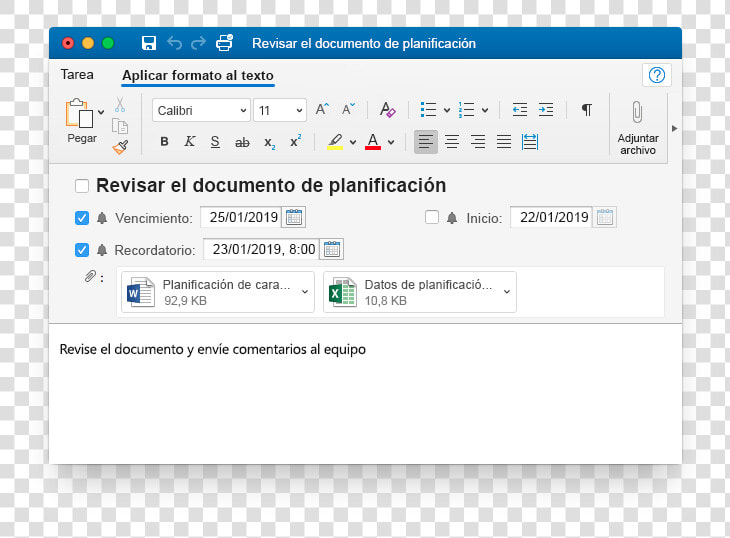Justify the text

tap(504, 141)
